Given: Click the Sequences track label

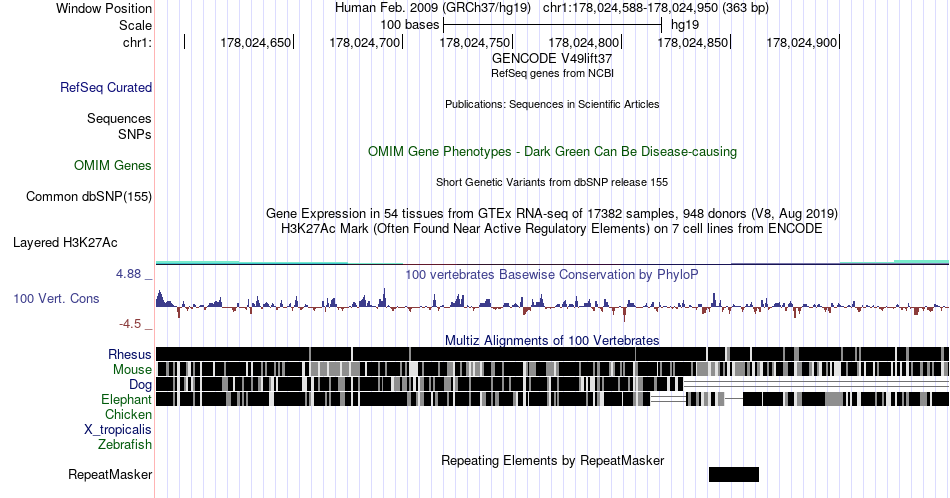Looking at the screenshot, I should click(x=119, y=118).
